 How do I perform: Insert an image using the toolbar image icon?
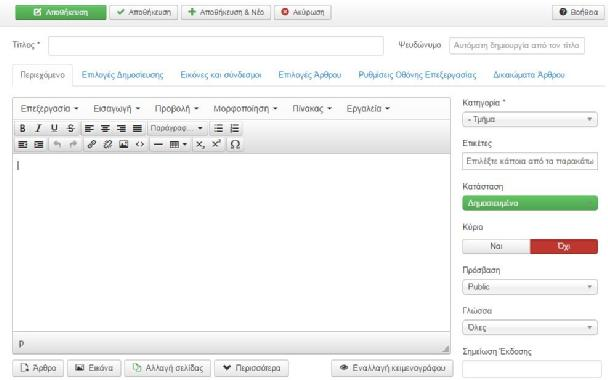tap(124, 145)
